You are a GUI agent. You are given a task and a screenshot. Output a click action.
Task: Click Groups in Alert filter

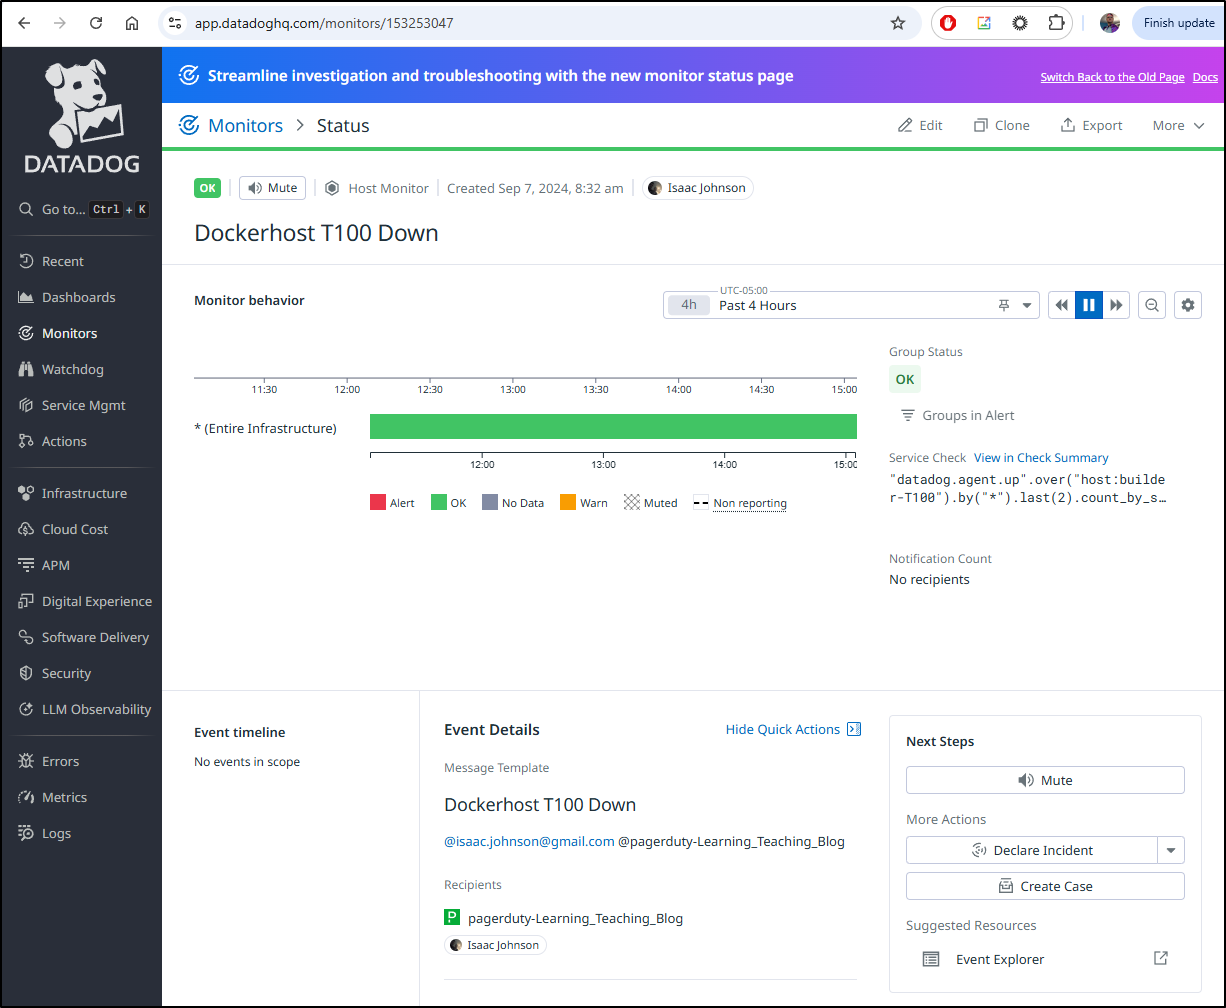[958, 415]
